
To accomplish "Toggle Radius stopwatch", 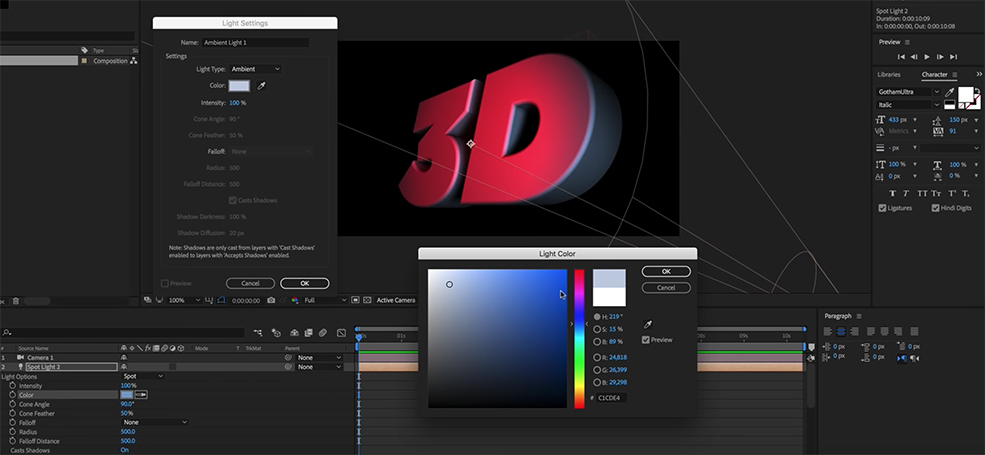I will (x=13, y=432).
